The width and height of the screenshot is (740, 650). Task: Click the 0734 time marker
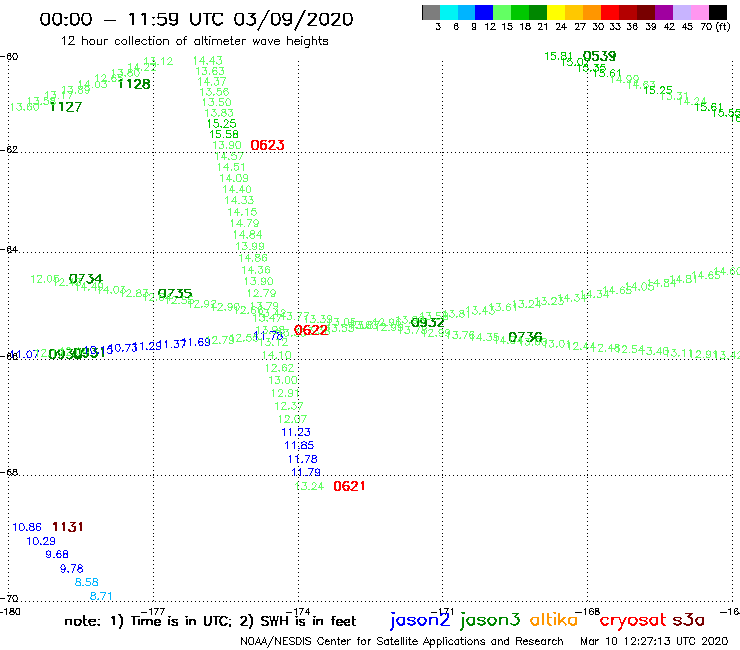tap(85, 279)
